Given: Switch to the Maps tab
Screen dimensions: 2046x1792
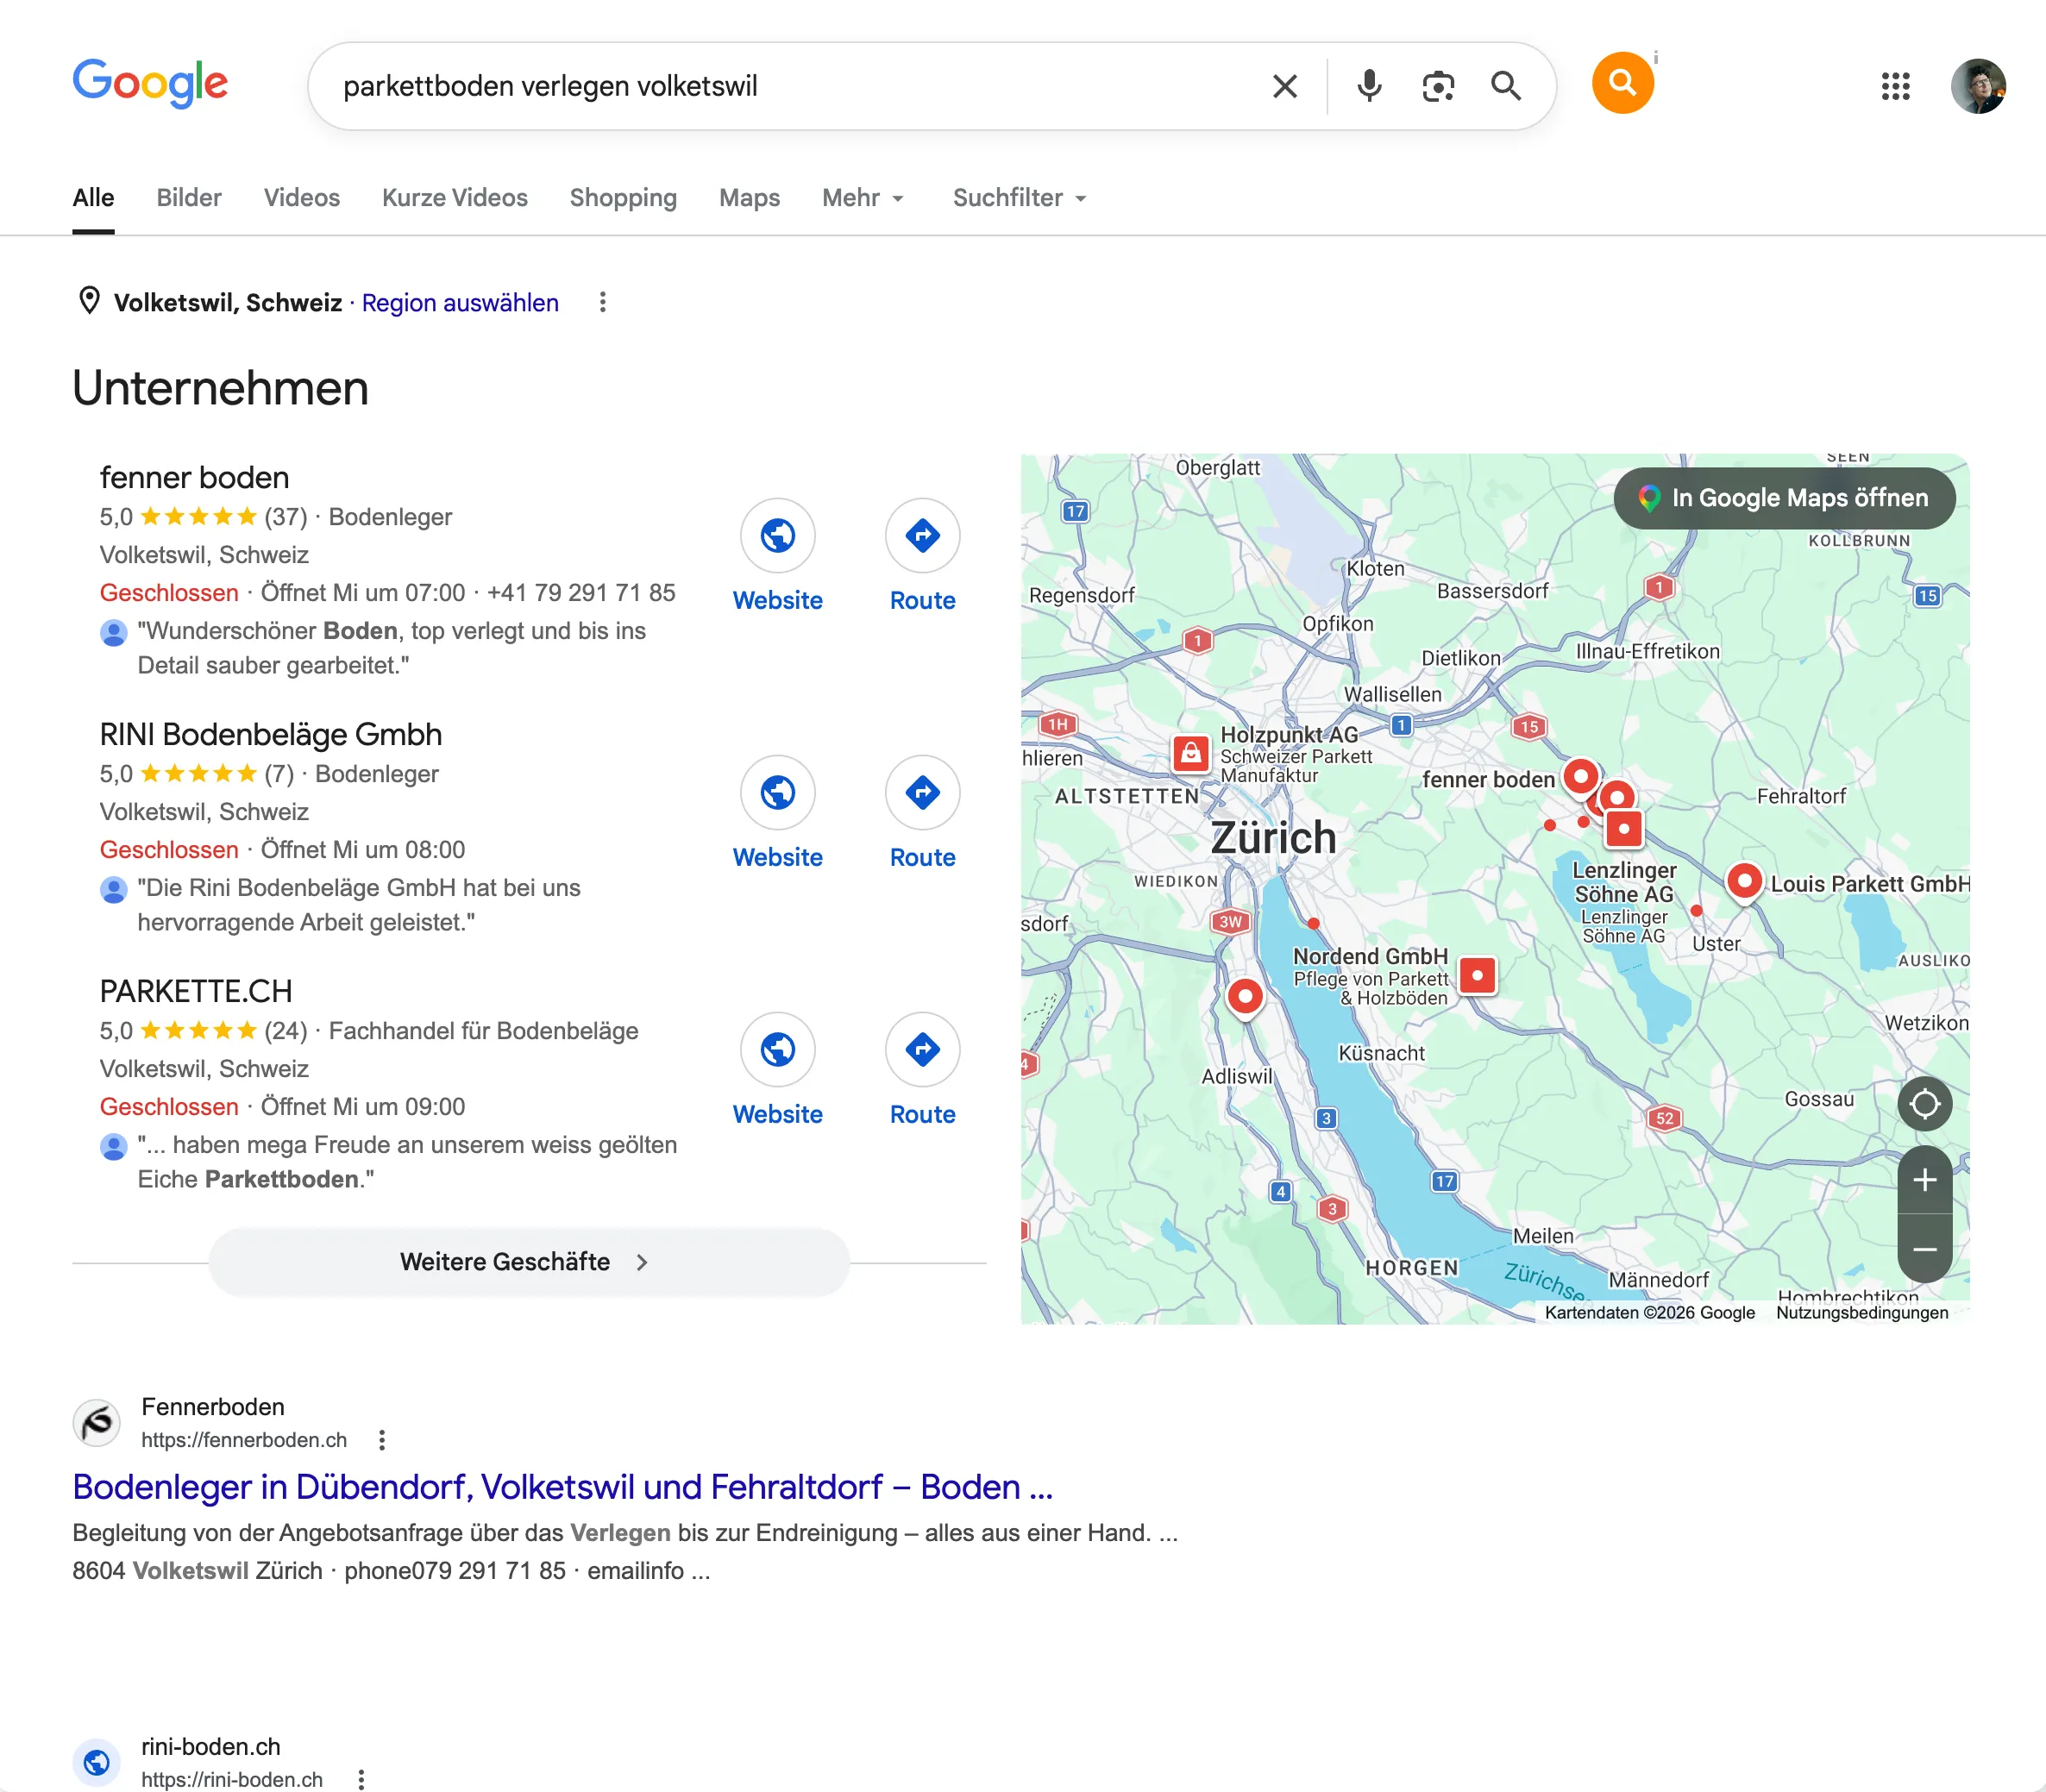Looking at the screenshot, I should [x=749, y=198].
